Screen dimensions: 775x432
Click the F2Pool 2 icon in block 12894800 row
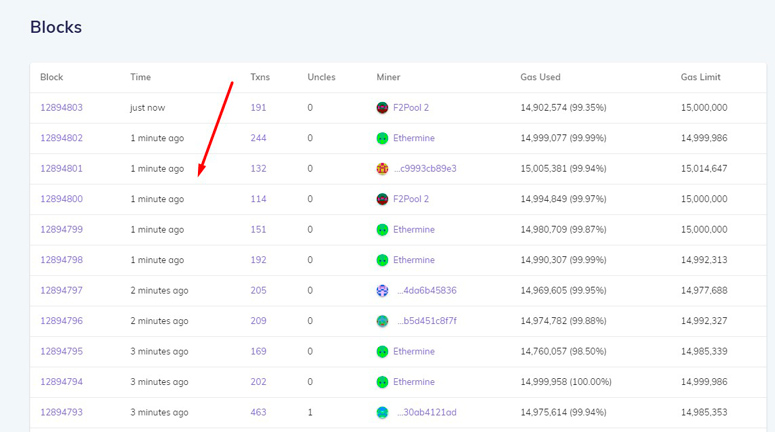coord(382,199)
